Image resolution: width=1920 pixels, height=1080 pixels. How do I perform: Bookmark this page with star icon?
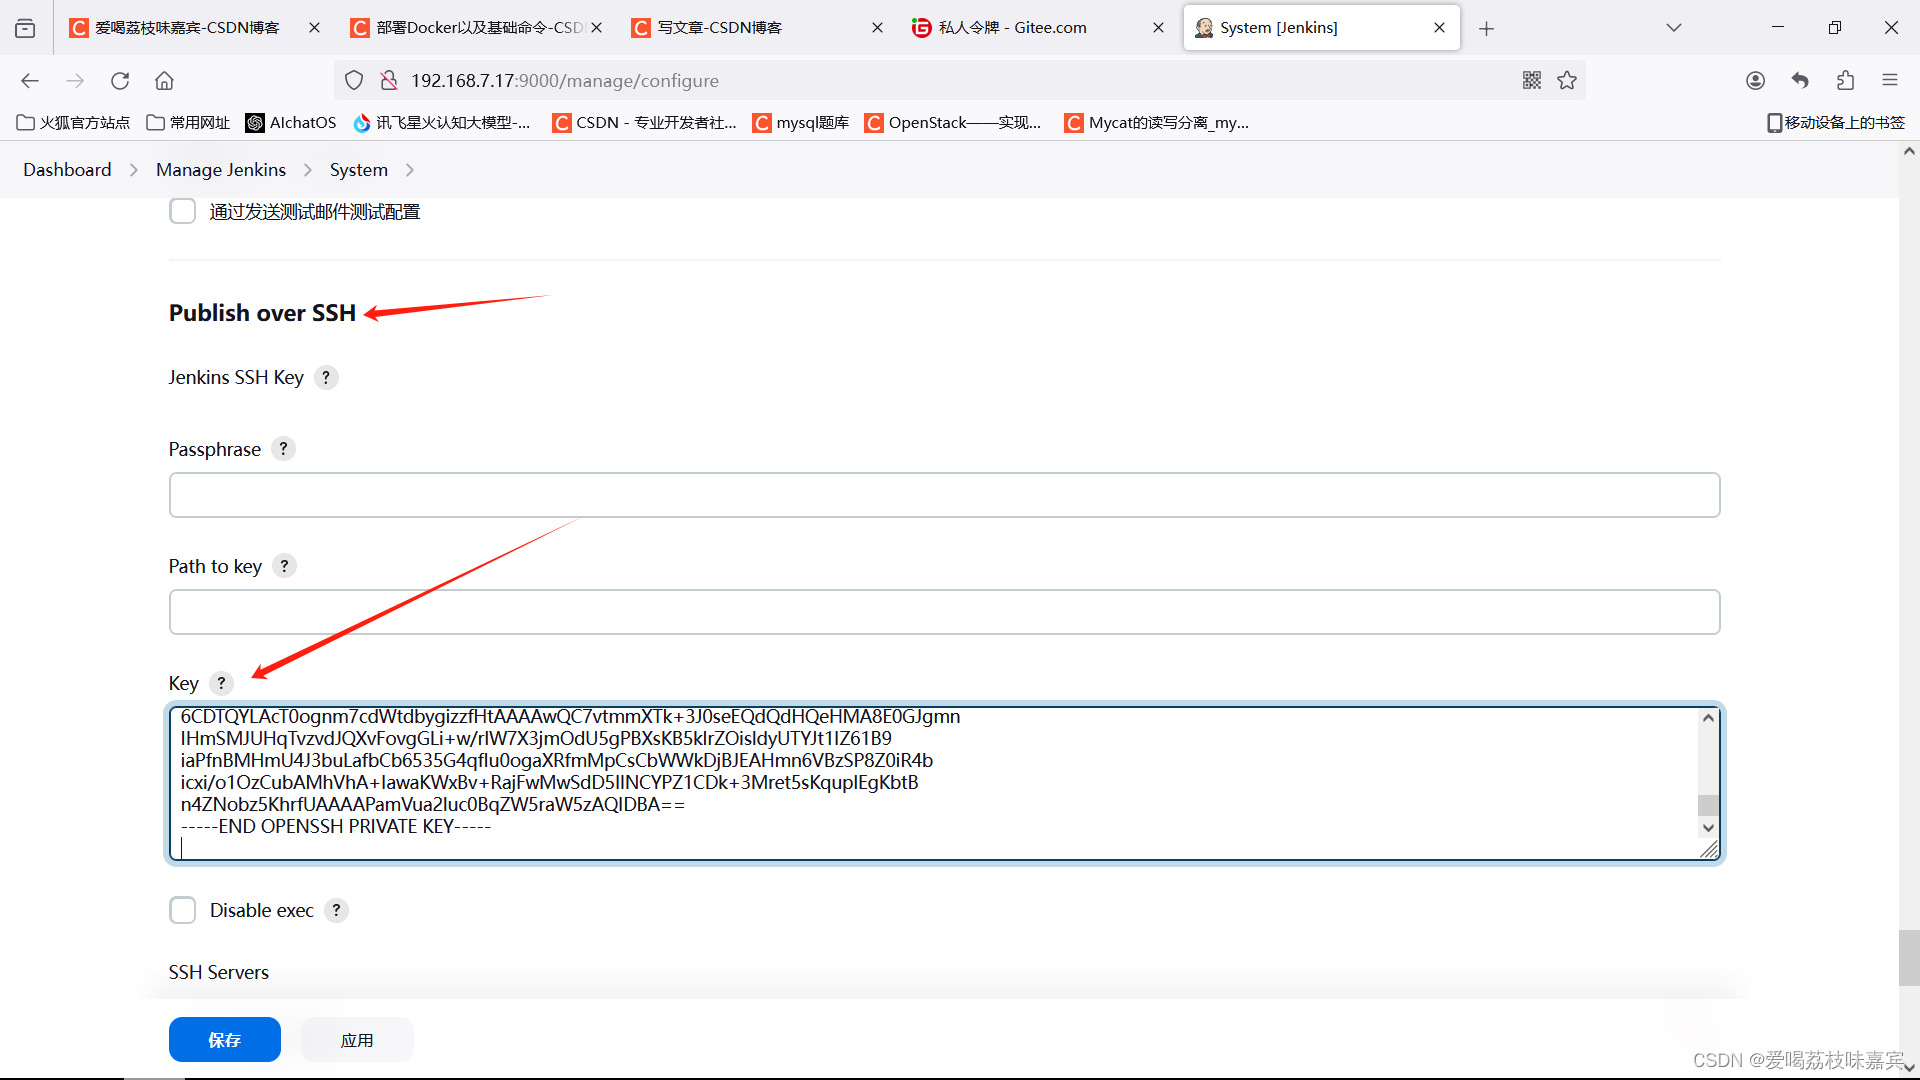coord(1567,81)
